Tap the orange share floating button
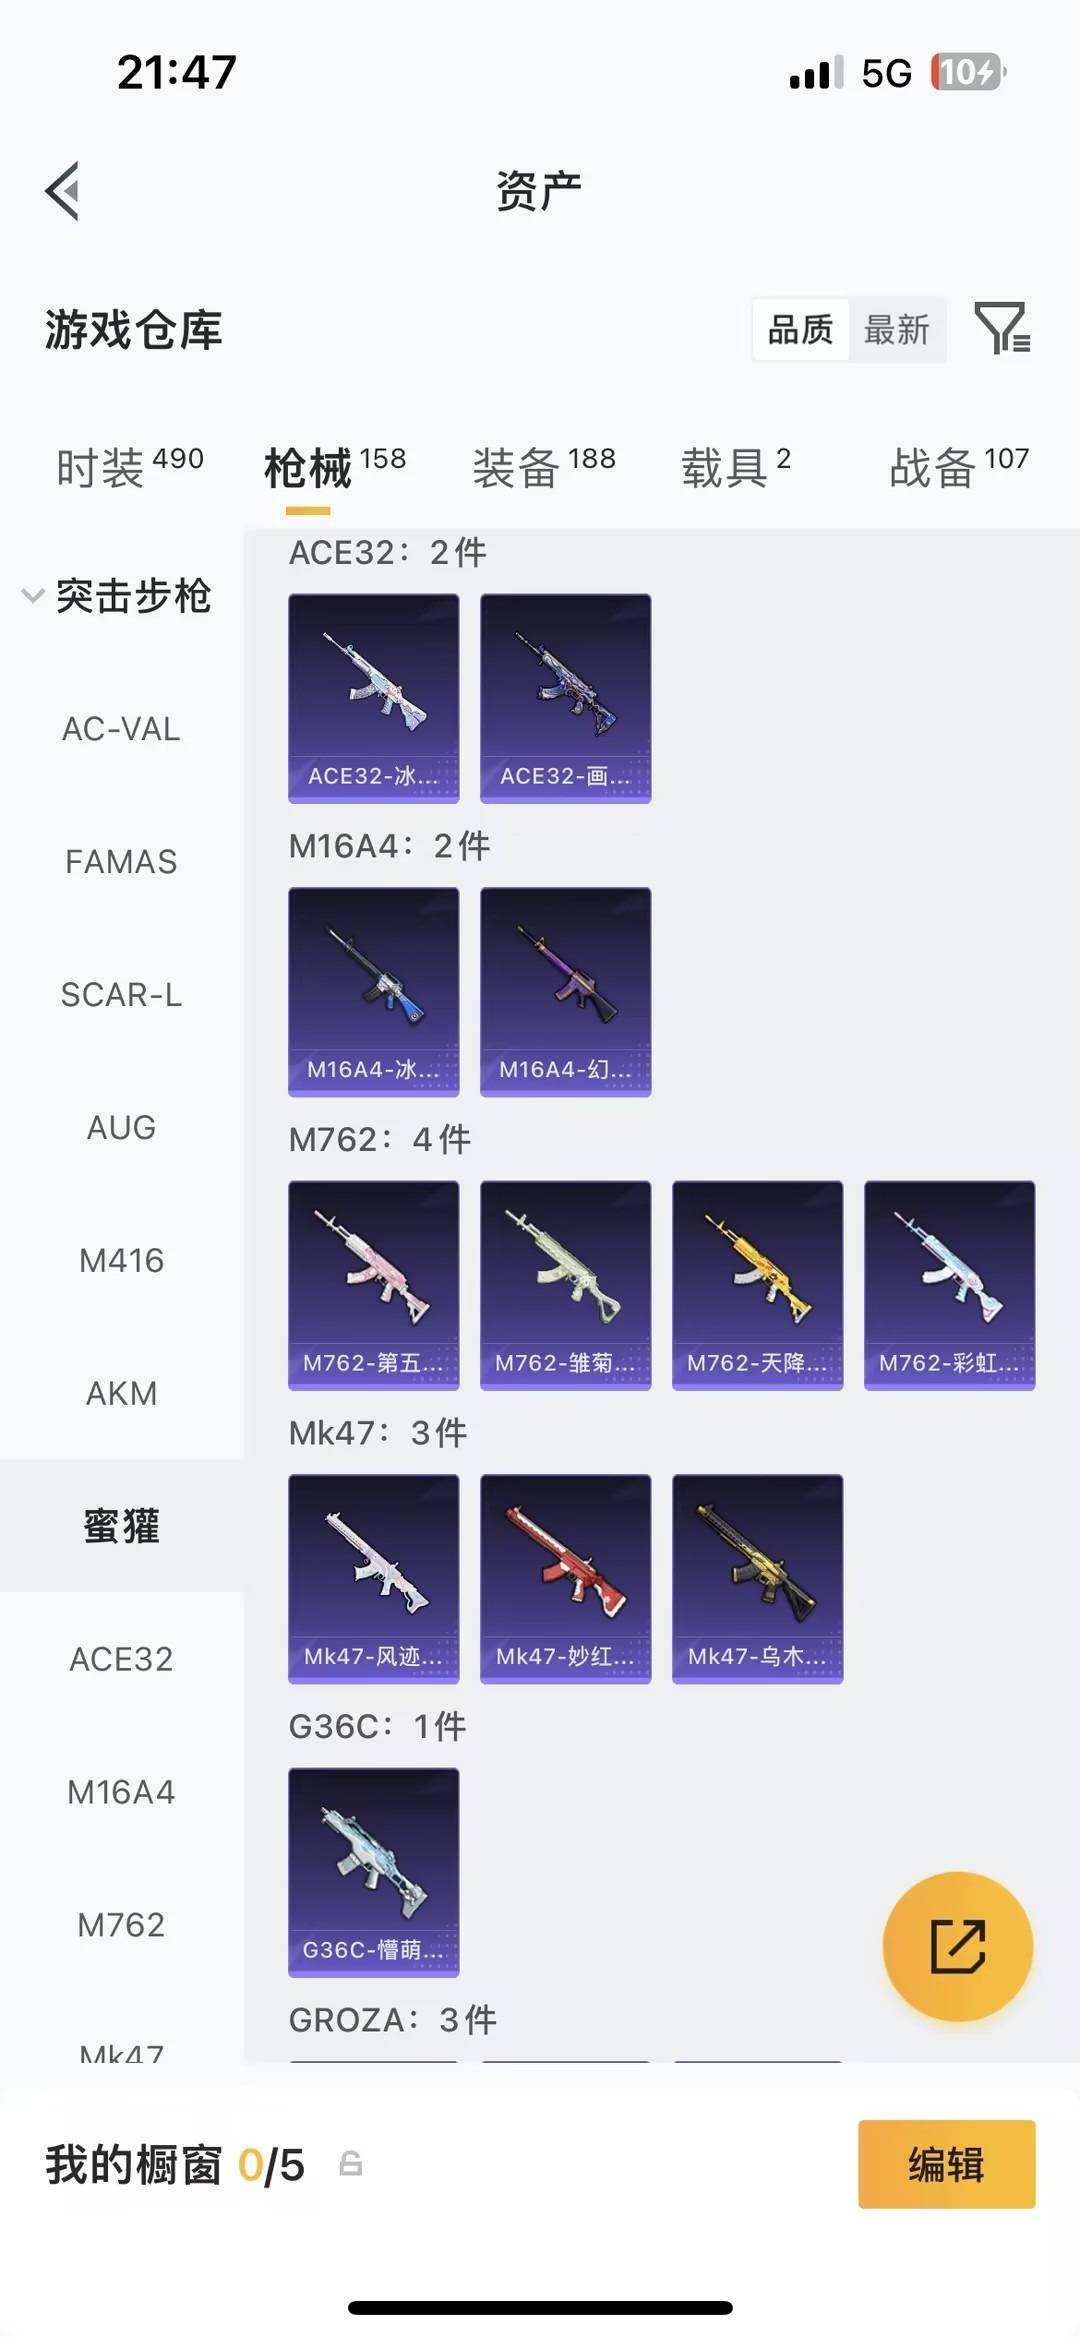Image resolution: width=1080 pixels, height=2337 pixels. click(x=957, y=1946)
